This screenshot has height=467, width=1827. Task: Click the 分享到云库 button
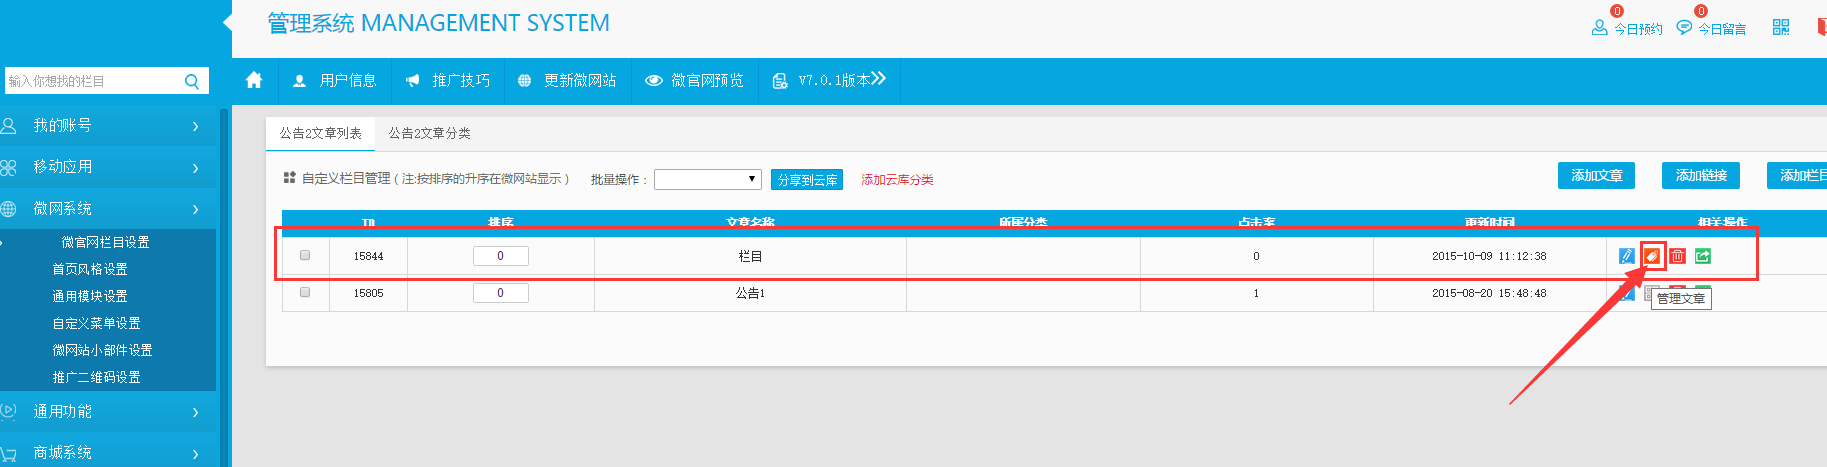point(807,180)
